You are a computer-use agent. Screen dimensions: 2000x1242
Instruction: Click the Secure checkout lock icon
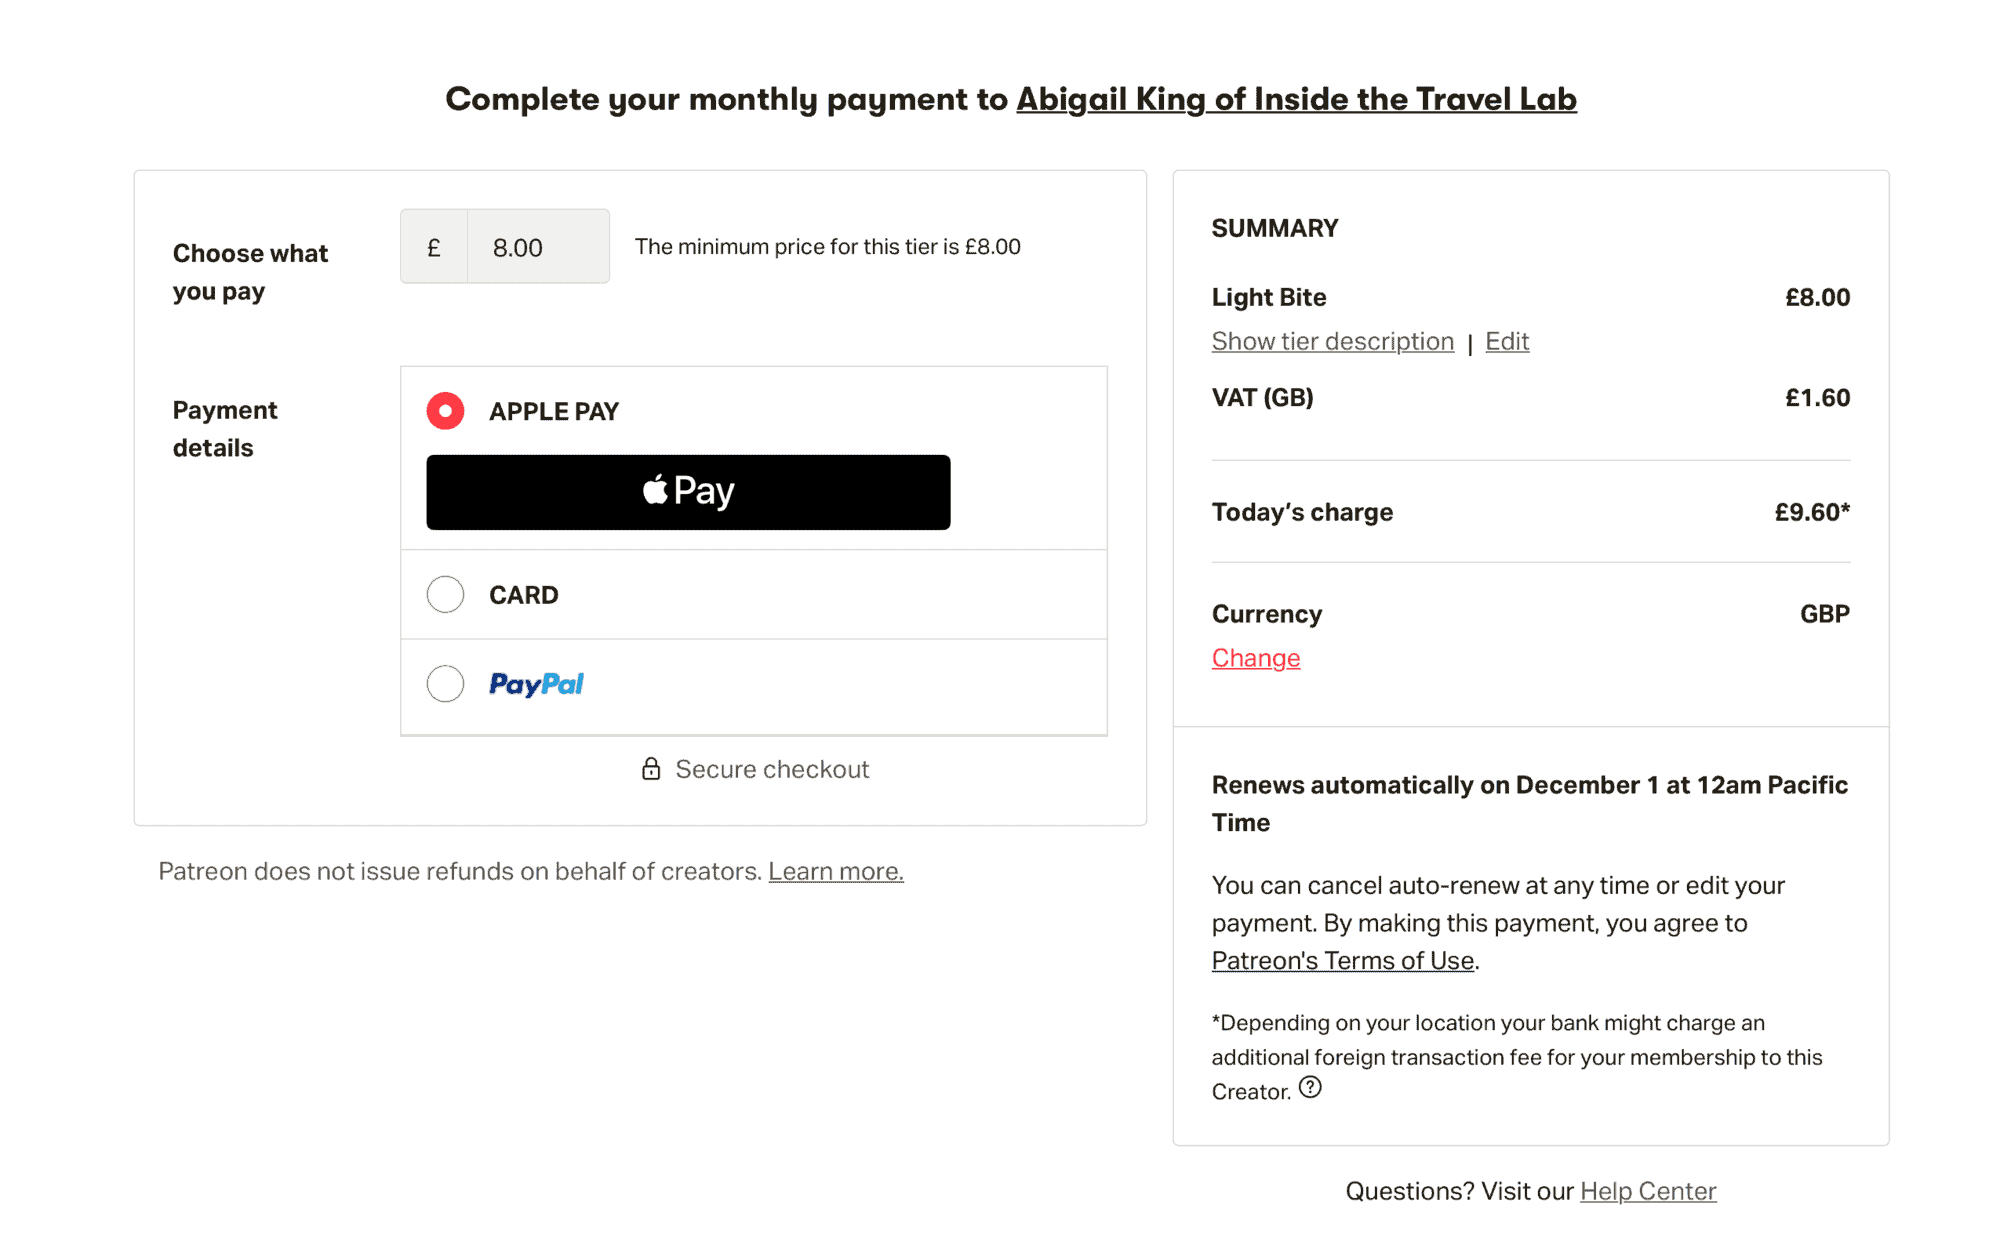tap(651, 769)
